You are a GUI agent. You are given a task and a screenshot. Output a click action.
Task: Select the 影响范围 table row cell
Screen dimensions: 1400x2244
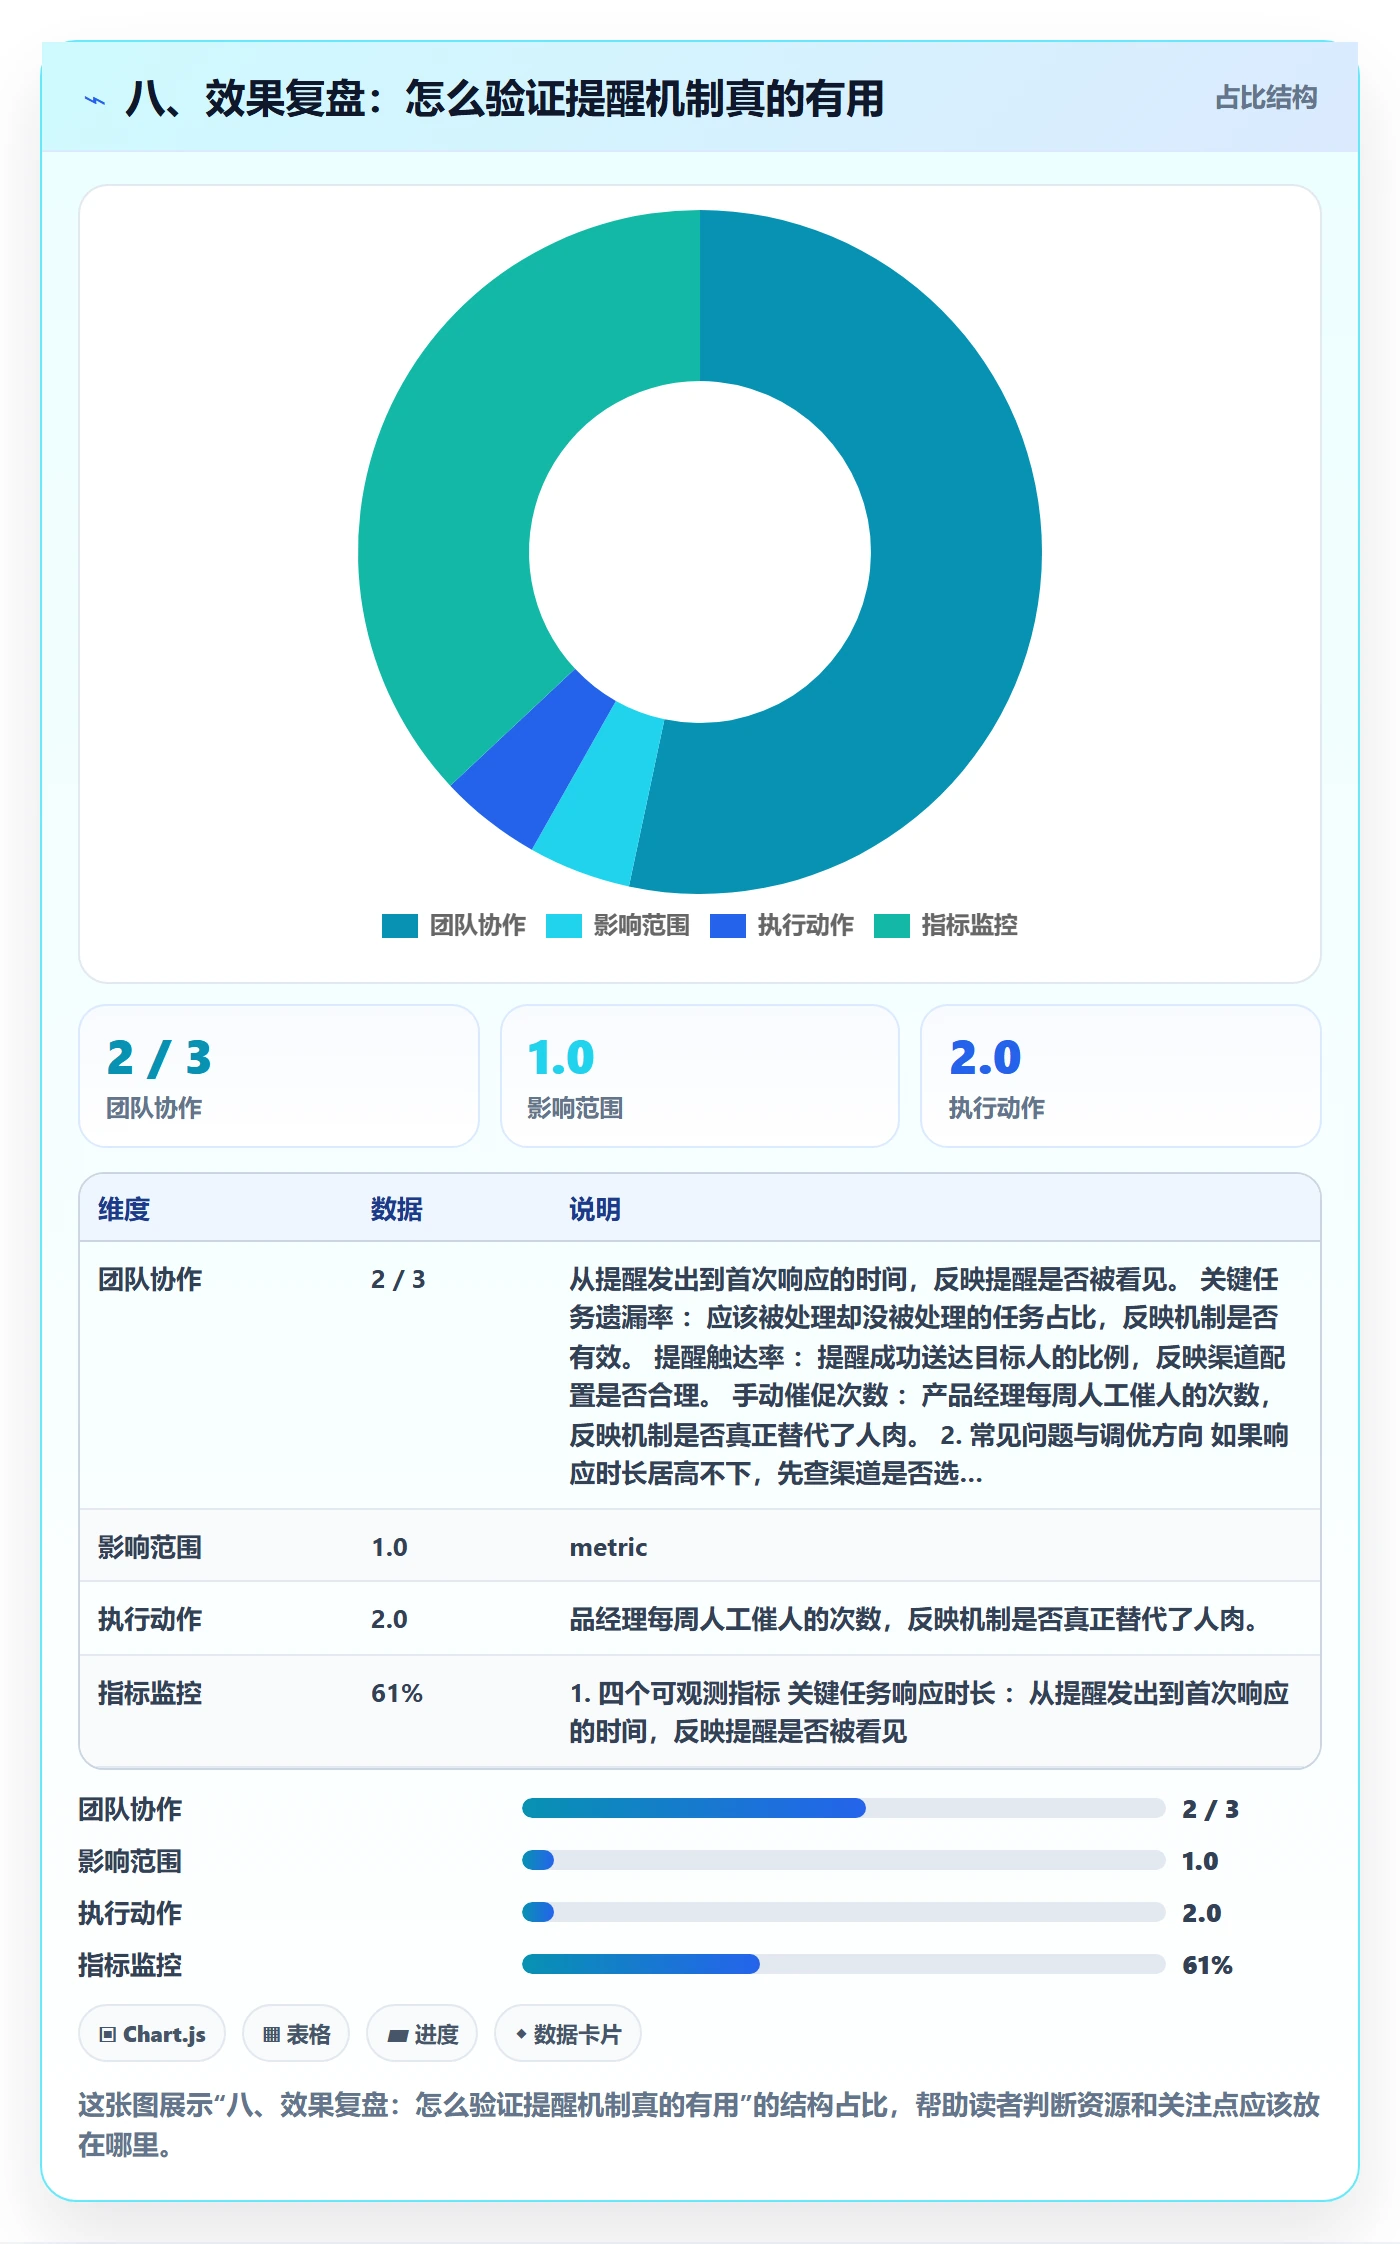coord(150,1547)
